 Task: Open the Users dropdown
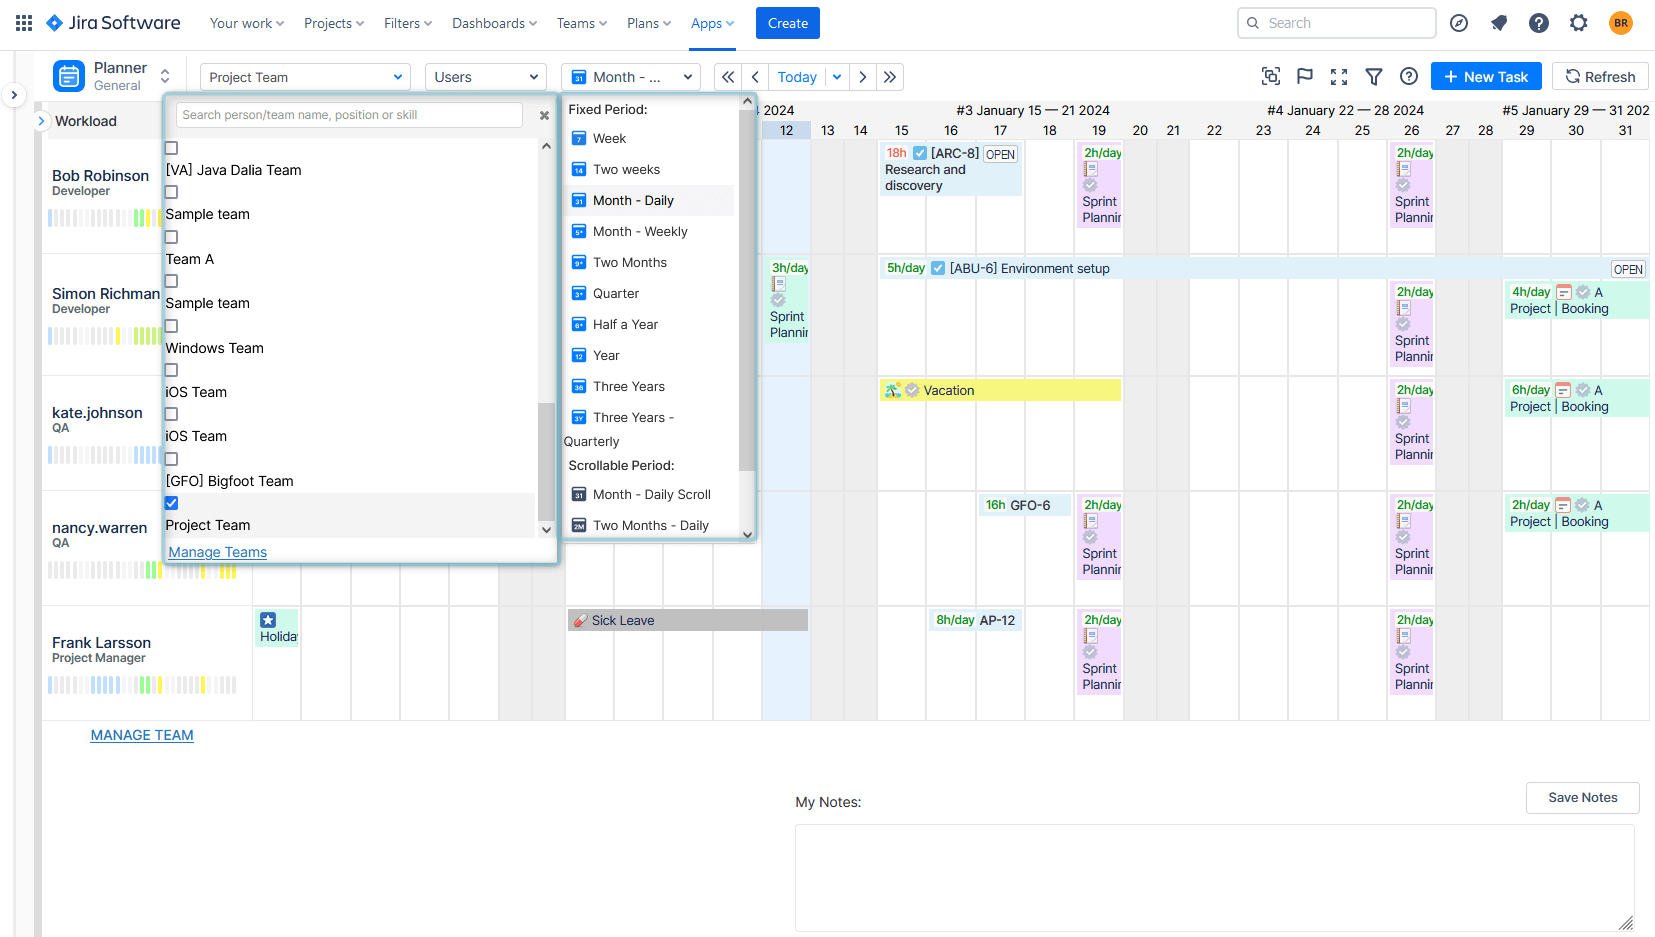(485, 76)
